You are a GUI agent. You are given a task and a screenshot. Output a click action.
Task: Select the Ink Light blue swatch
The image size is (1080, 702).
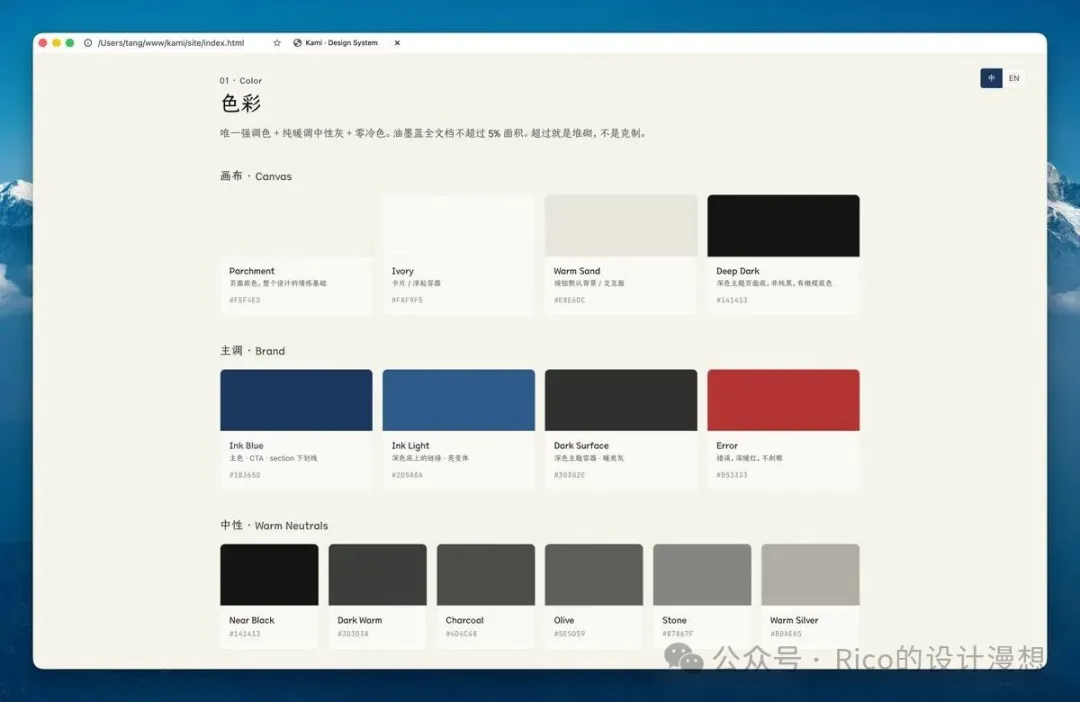(x=458, y=400)
